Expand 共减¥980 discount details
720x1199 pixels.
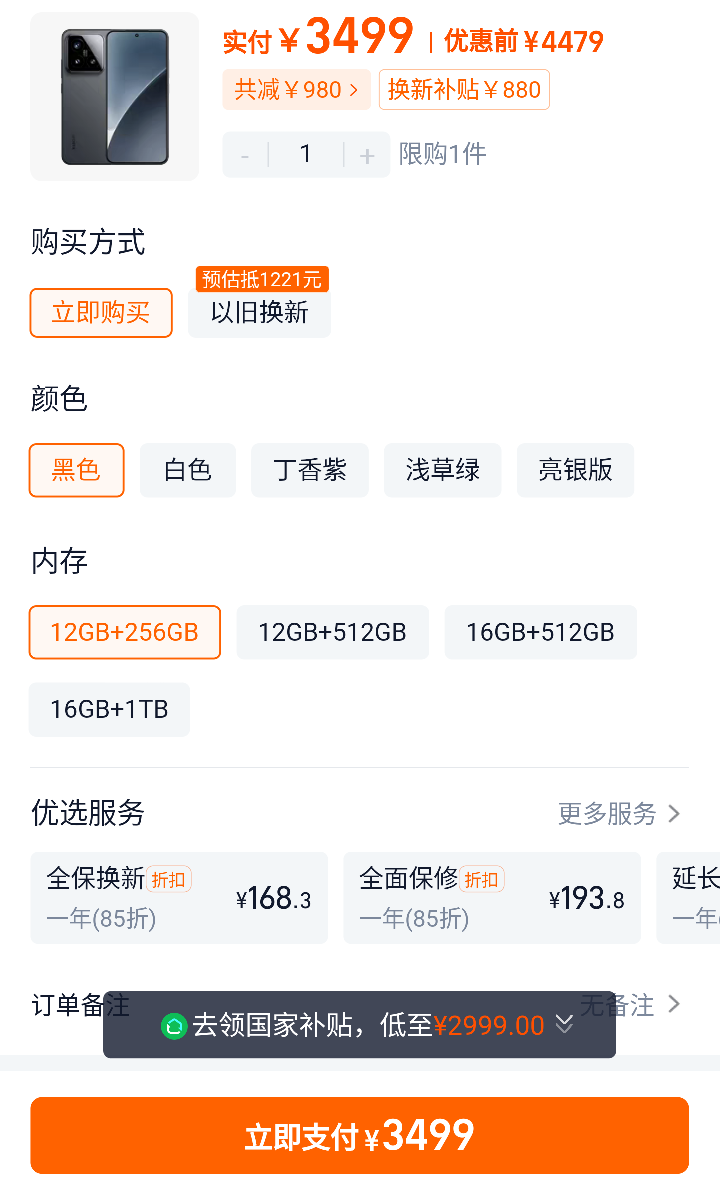pyautogui.click(x=297, y=89)
